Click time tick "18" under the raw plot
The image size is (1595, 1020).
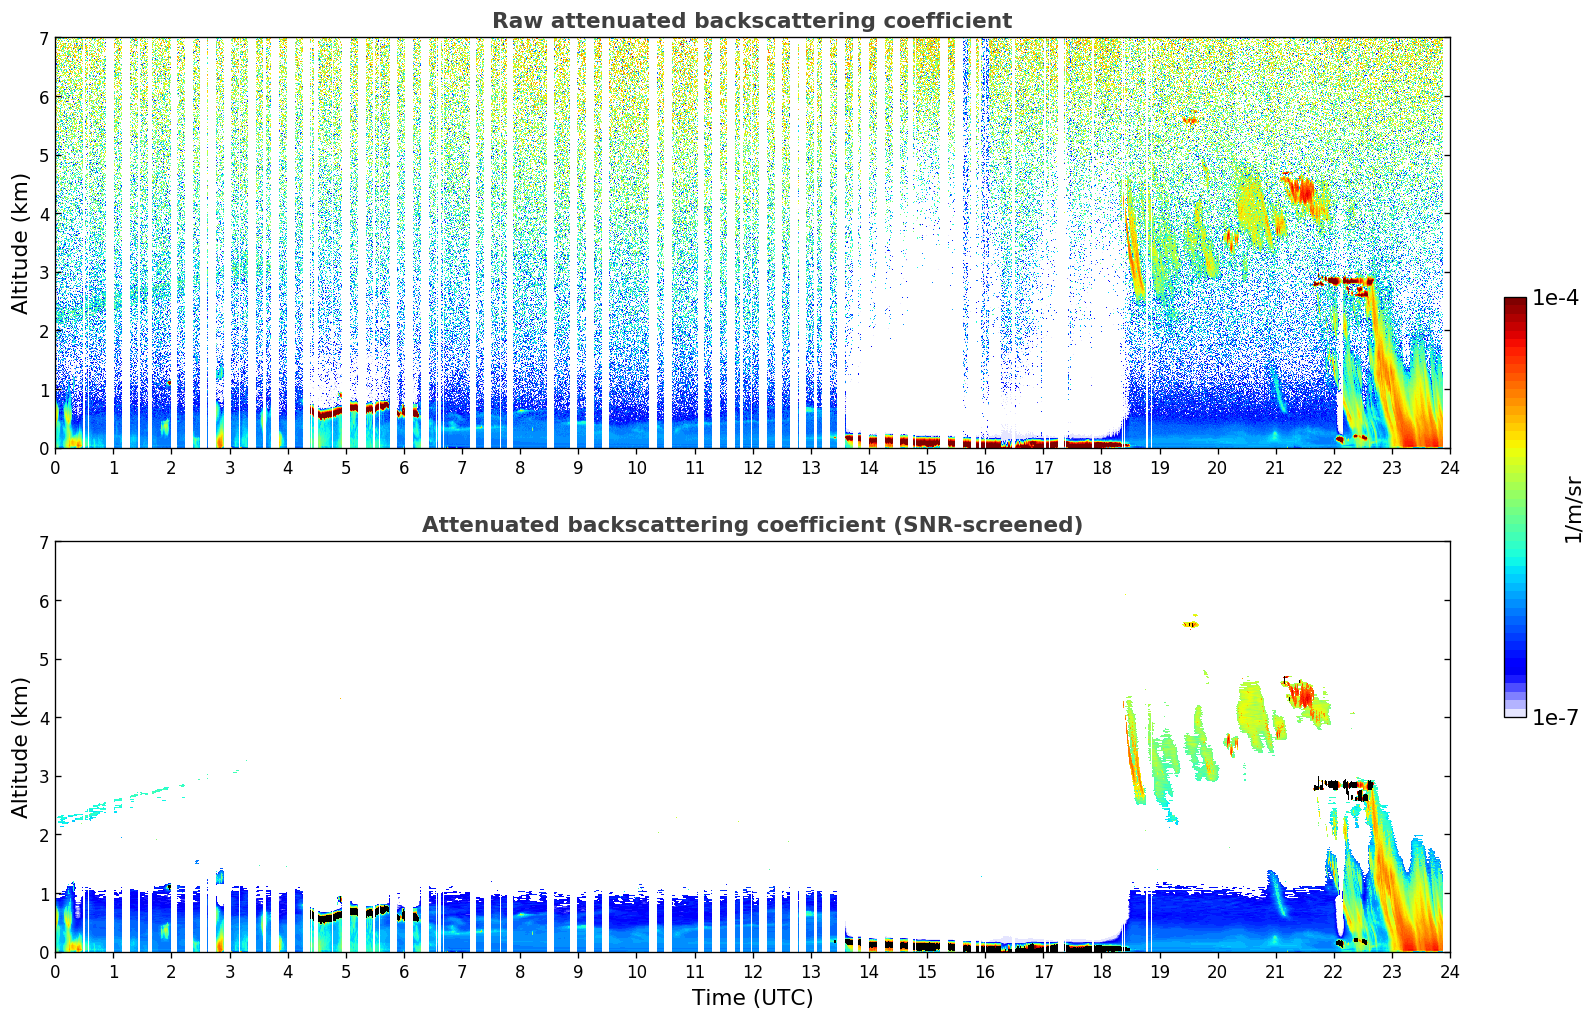(x=1101, y=467)
